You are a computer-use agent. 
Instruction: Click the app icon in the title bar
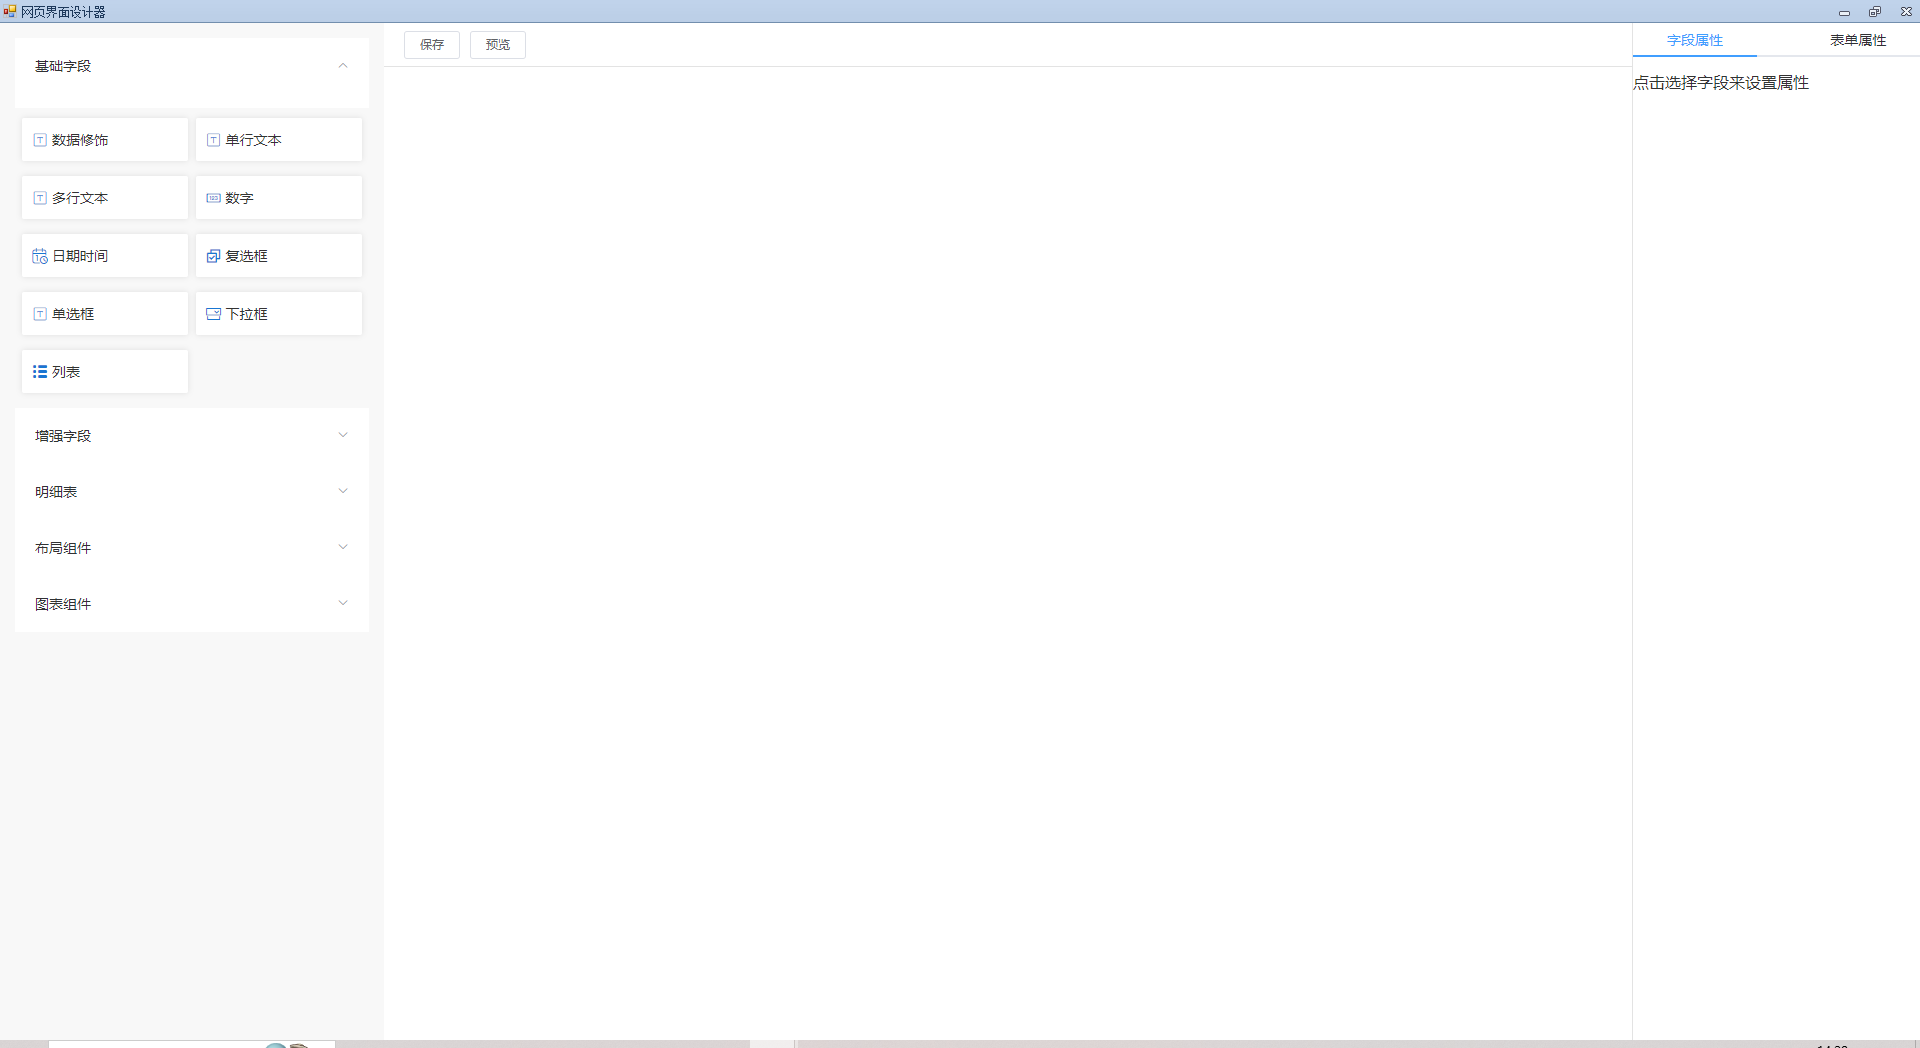pyautogui.click(x=10, y=11)
